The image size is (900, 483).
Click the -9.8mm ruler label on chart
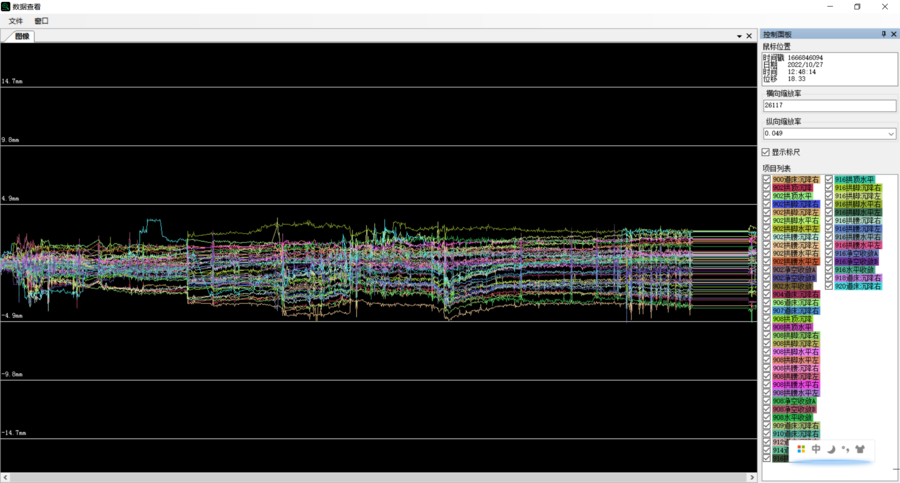12,374
